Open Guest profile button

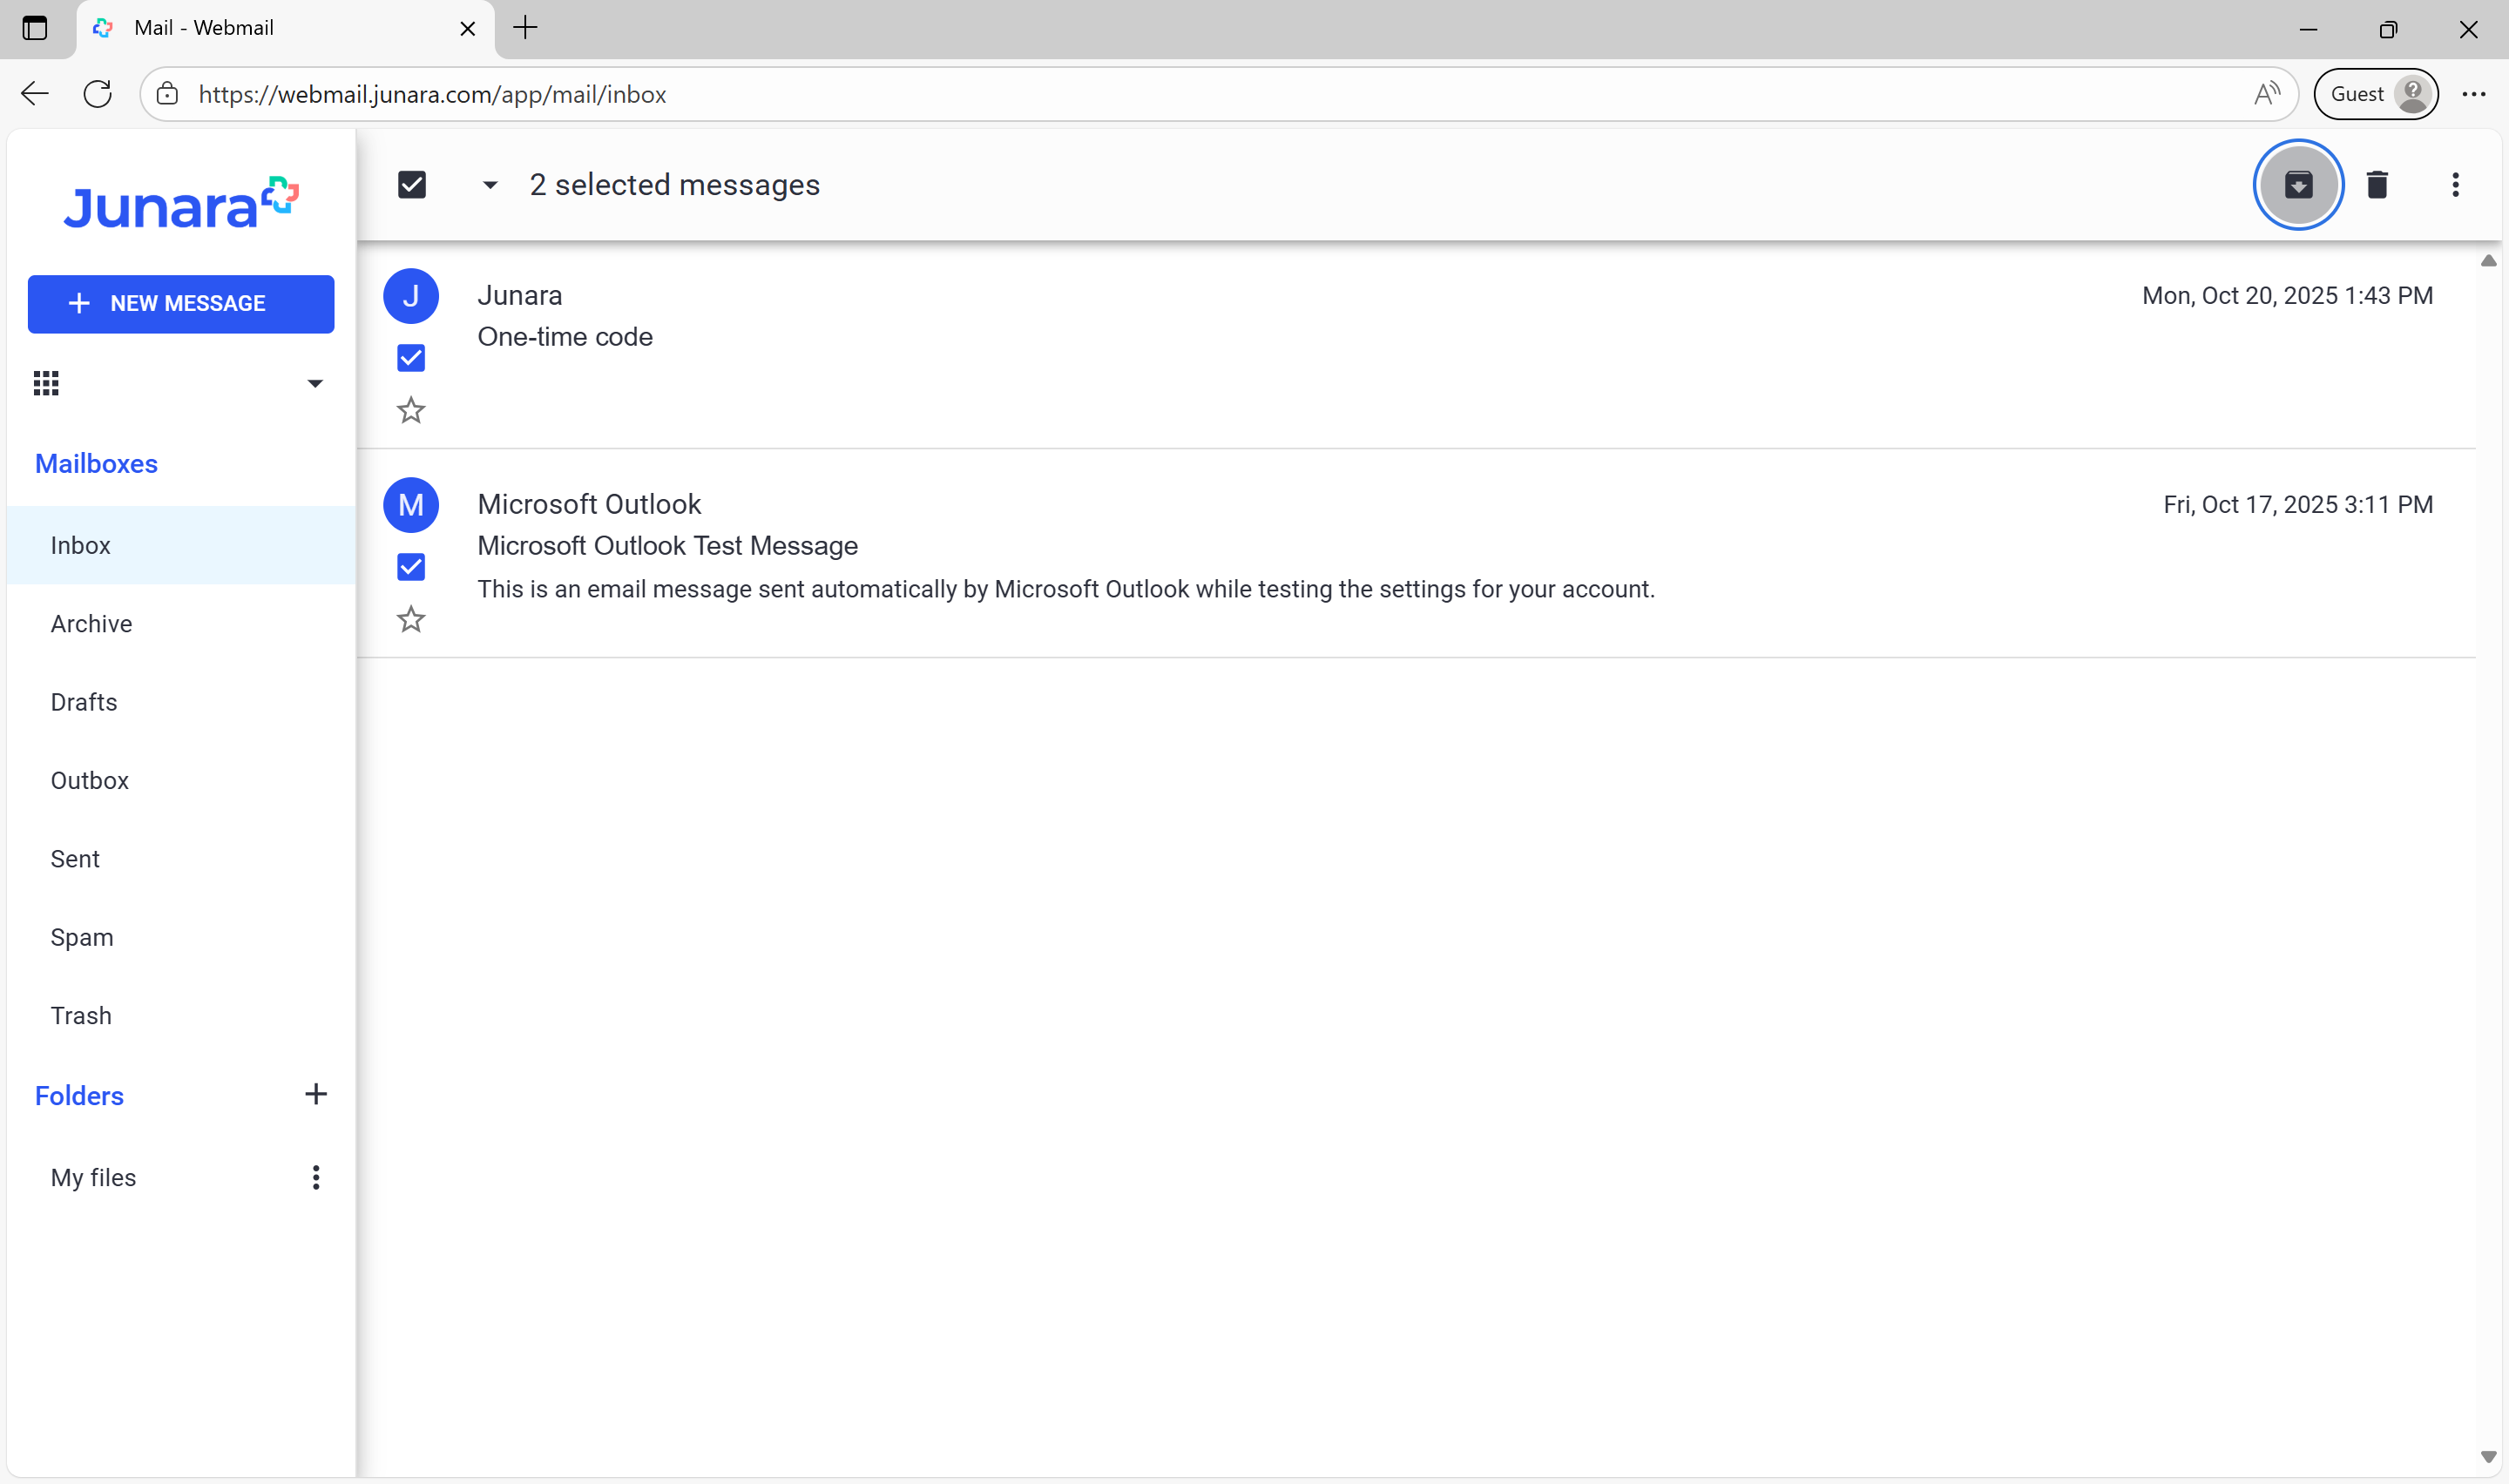click(x=2376, y=94)
